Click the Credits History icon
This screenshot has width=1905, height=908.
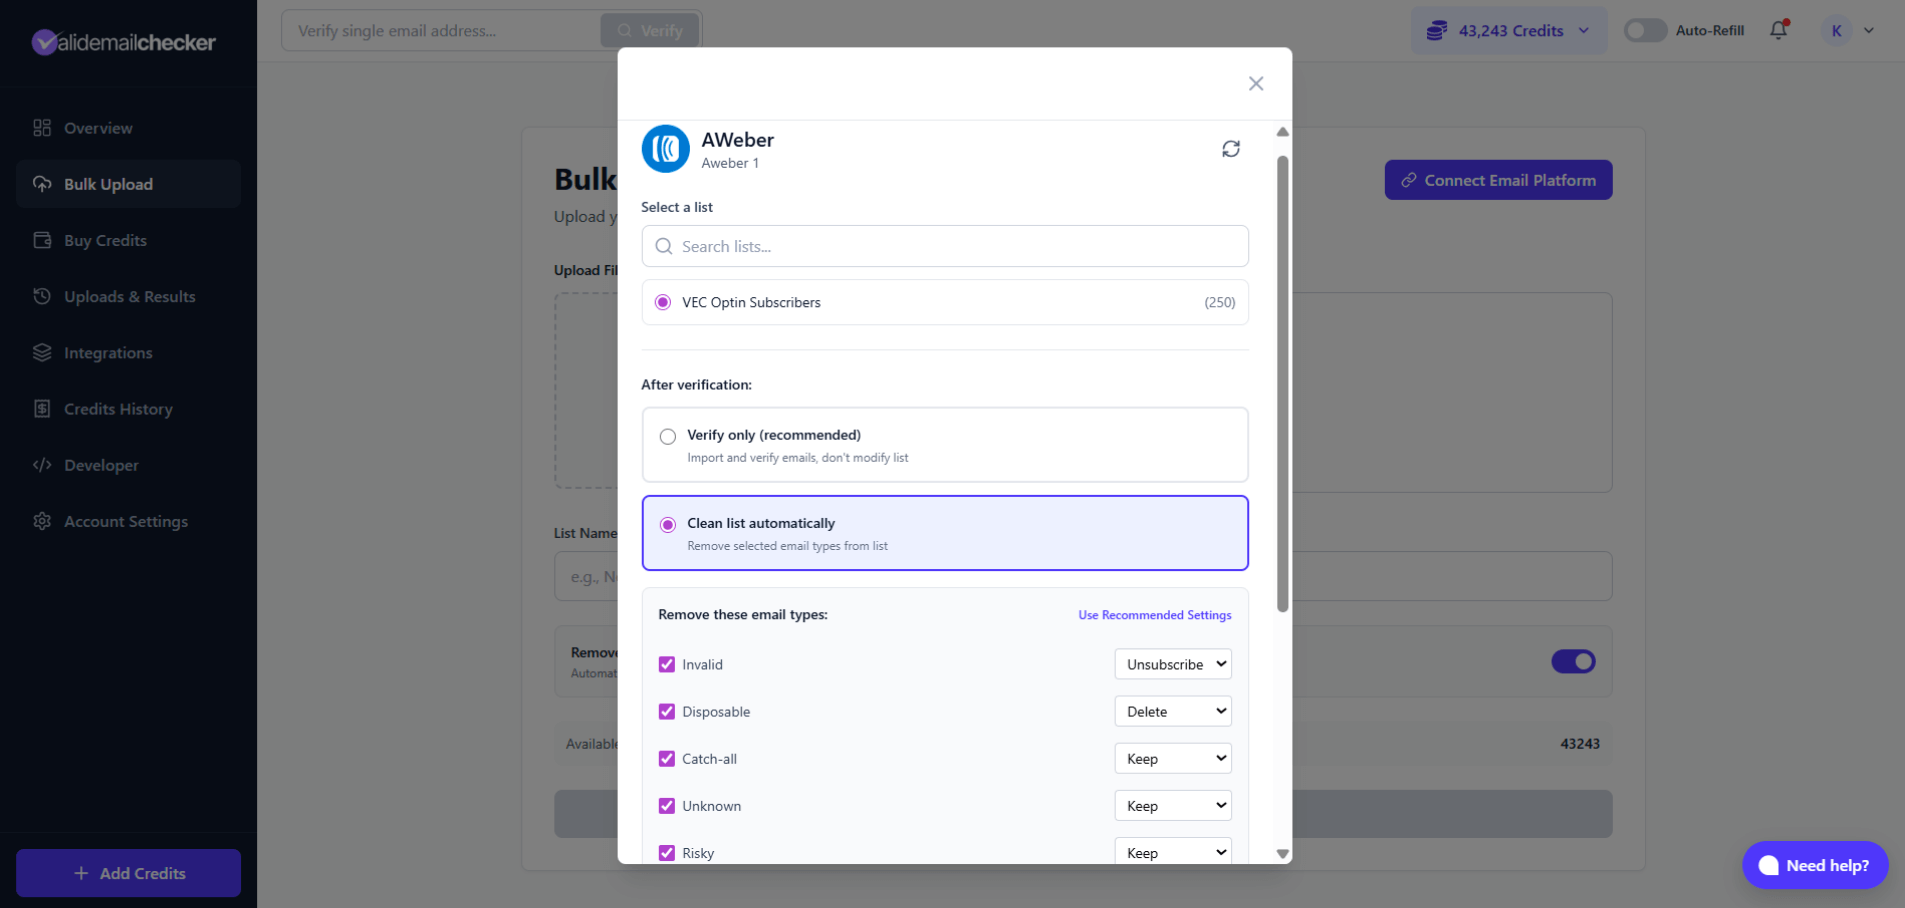(x=41, y=408)
